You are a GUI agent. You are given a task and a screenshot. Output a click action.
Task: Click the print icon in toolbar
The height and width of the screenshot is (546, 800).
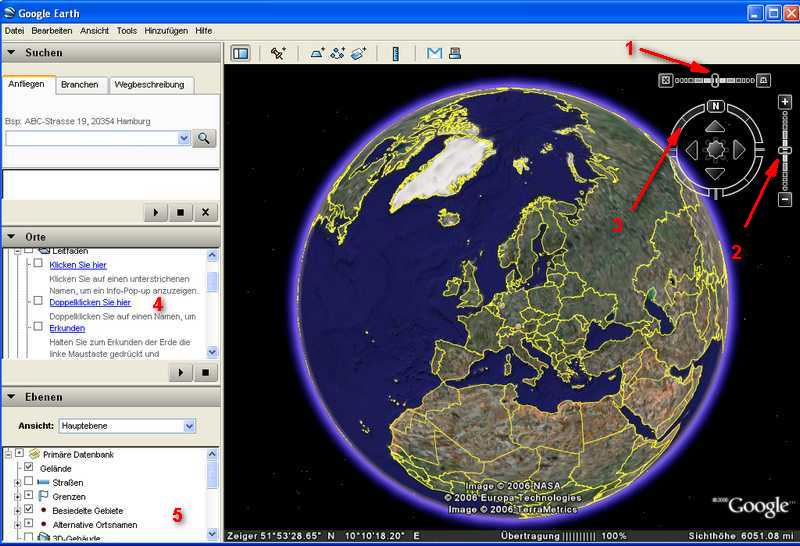click(x=455, y=53)
